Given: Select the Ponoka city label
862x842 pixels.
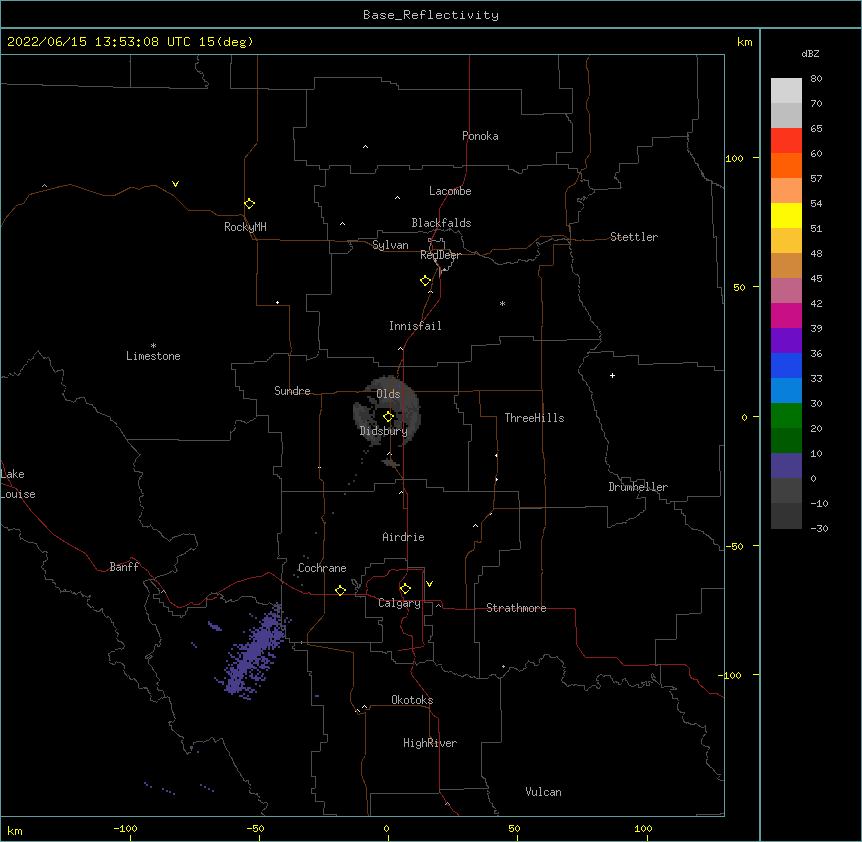Looking at the screenshot, I should (x=480, y=136).
